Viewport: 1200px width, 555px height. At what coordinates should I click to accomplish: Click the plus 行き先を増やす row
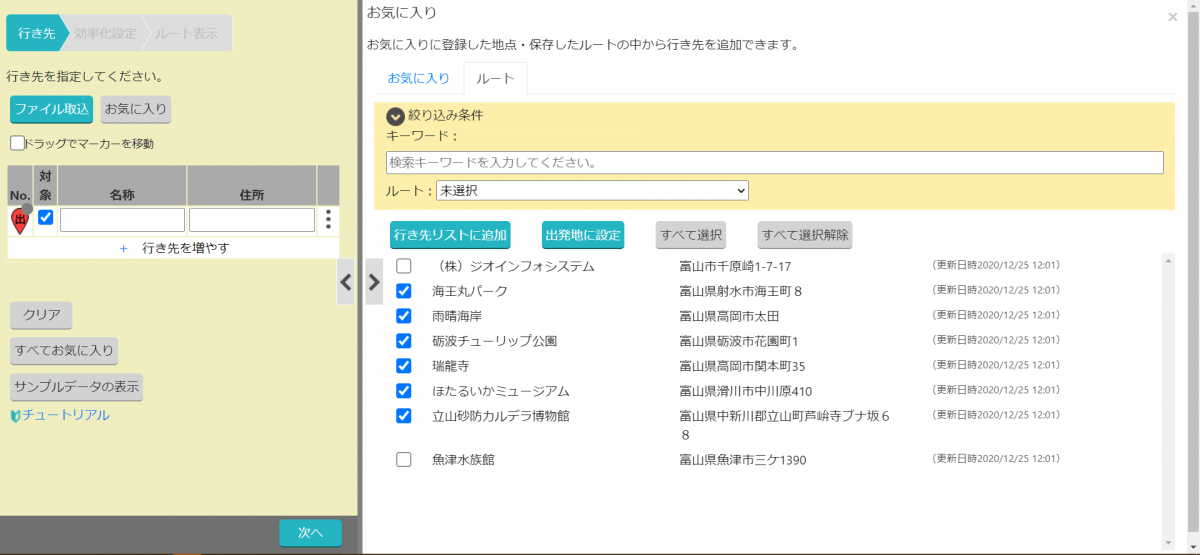pyautogui.click(x=174, y=248)
